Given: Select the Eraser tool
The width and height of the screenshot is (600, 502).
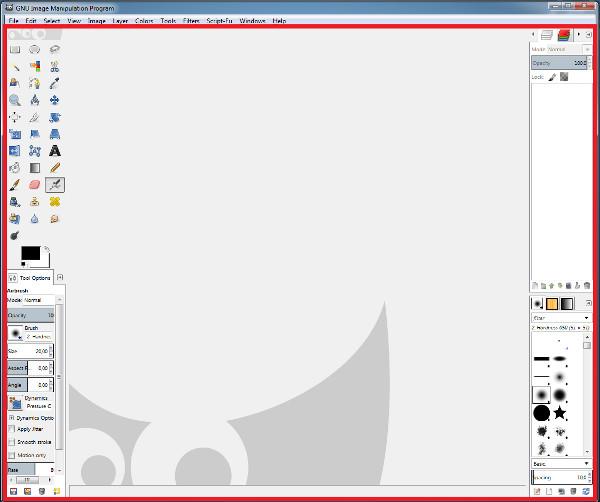Looking at the screenshot, I should pos(34,185).
